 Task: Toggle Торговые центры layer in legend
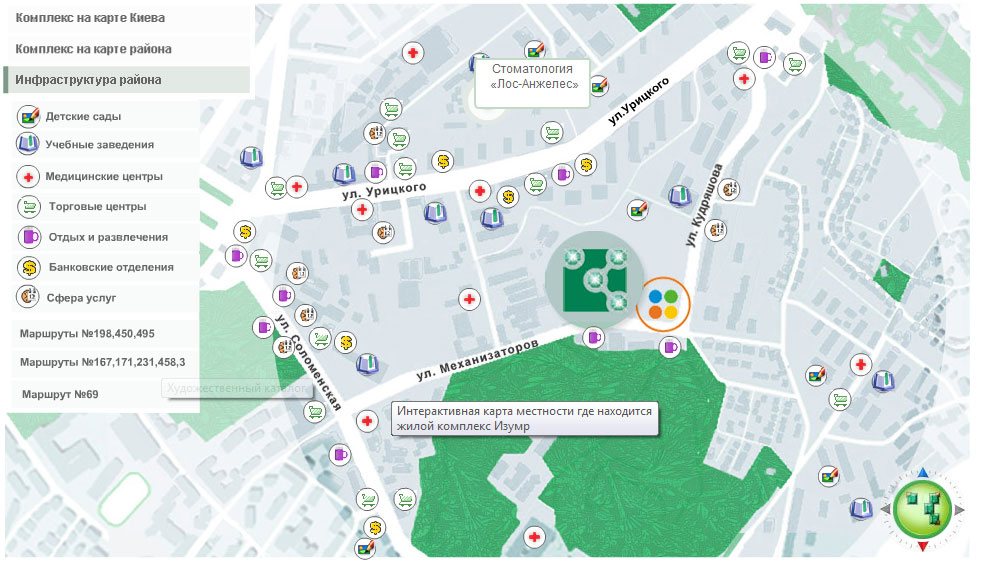pos(97,207)
